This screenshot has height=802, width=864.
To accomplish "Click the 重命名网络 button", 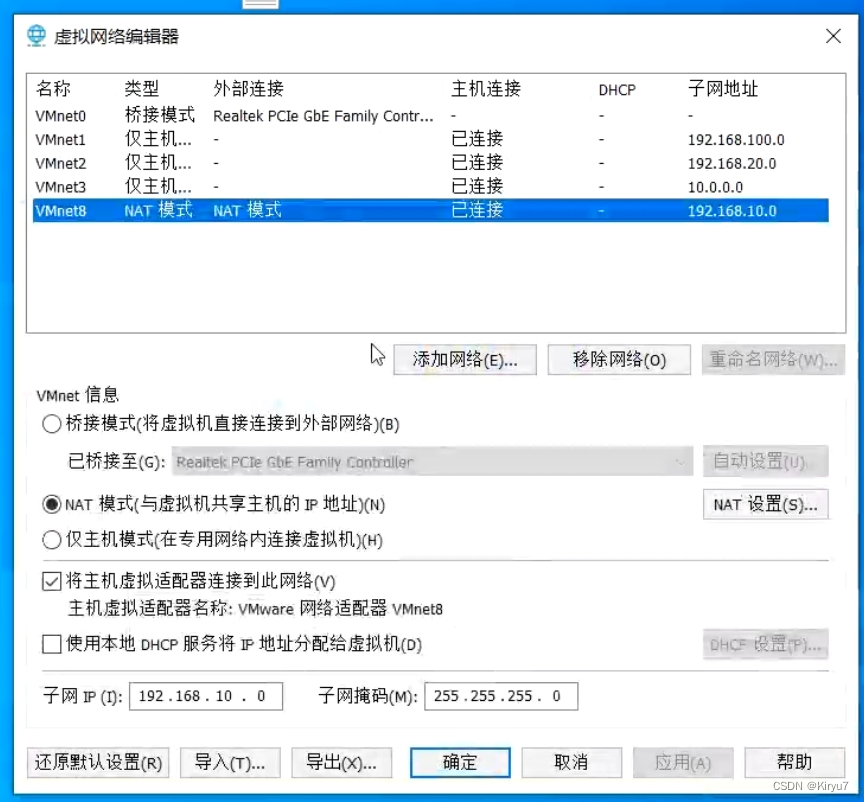I will pyautogui.click(x=773, y=360).
